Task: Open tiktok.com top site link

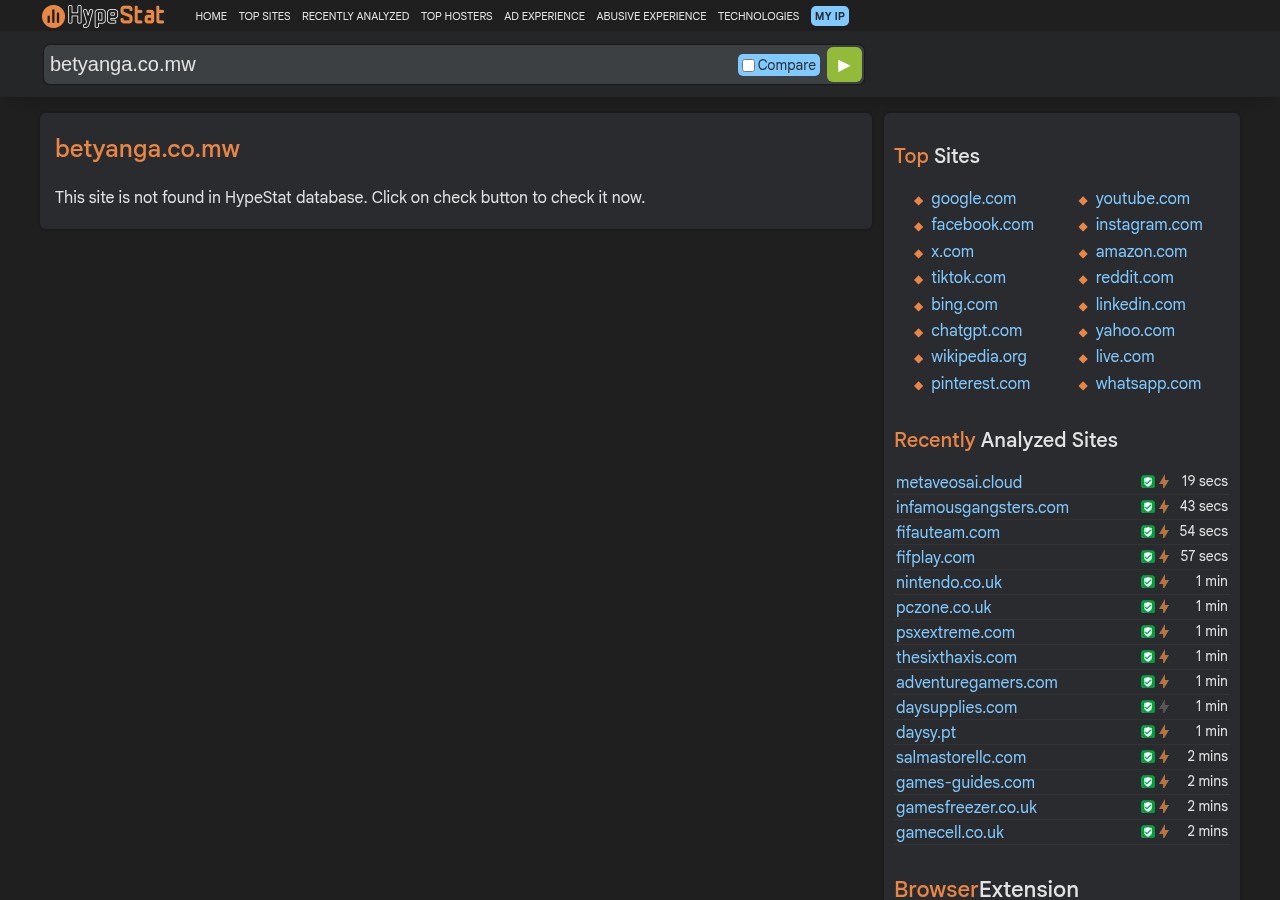Action: 968,277
